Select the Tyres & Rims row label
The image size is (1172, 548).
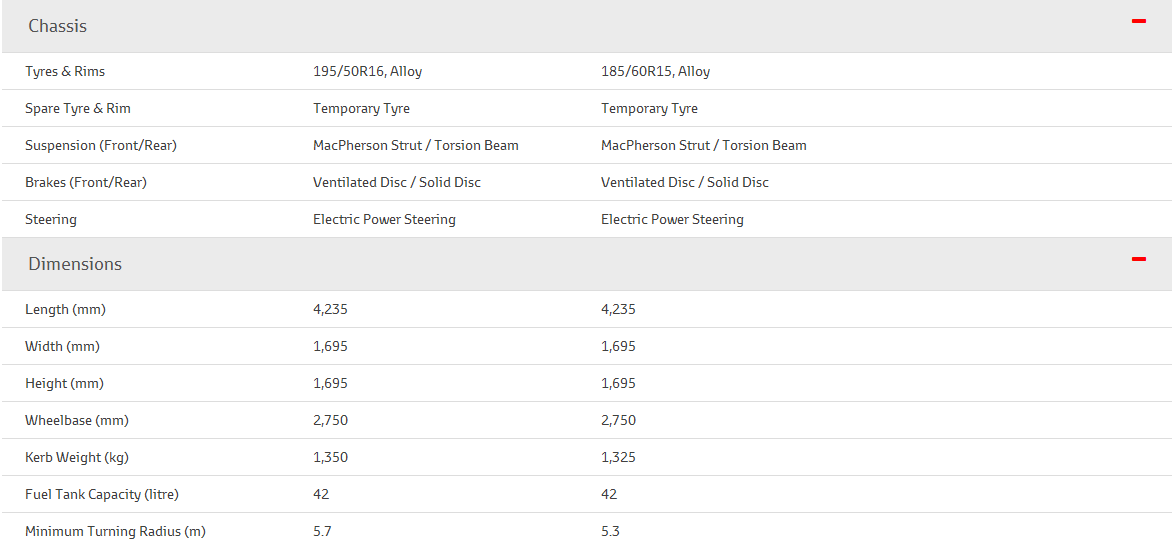65,72
